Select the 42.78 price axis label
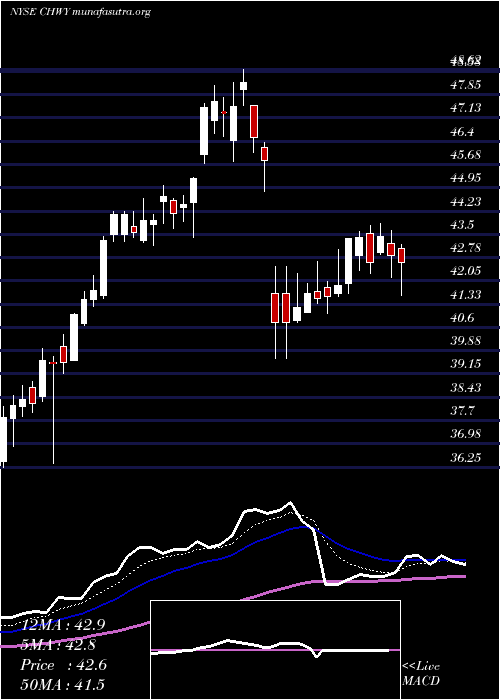Image resolution: width=500 pixels, height=700 pixels. [x=466, y=248]
